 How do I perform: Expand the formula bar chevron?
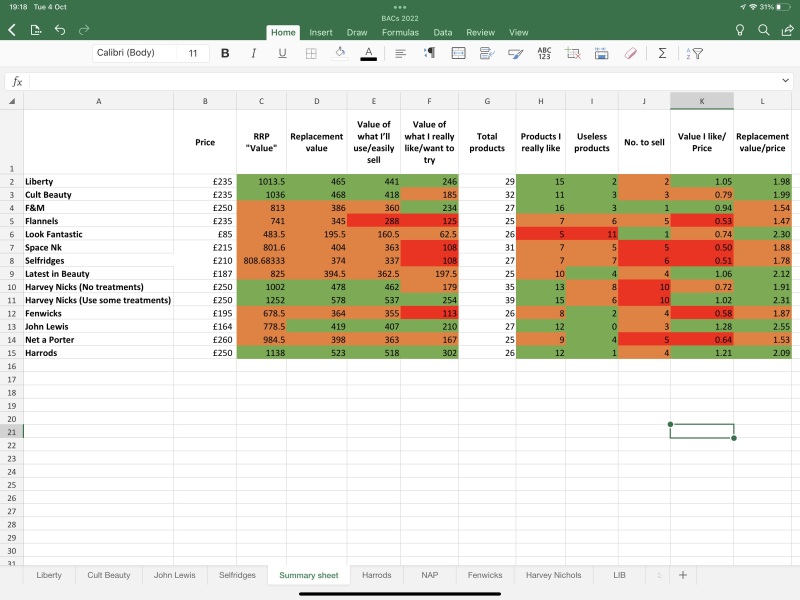pos(785,80)
